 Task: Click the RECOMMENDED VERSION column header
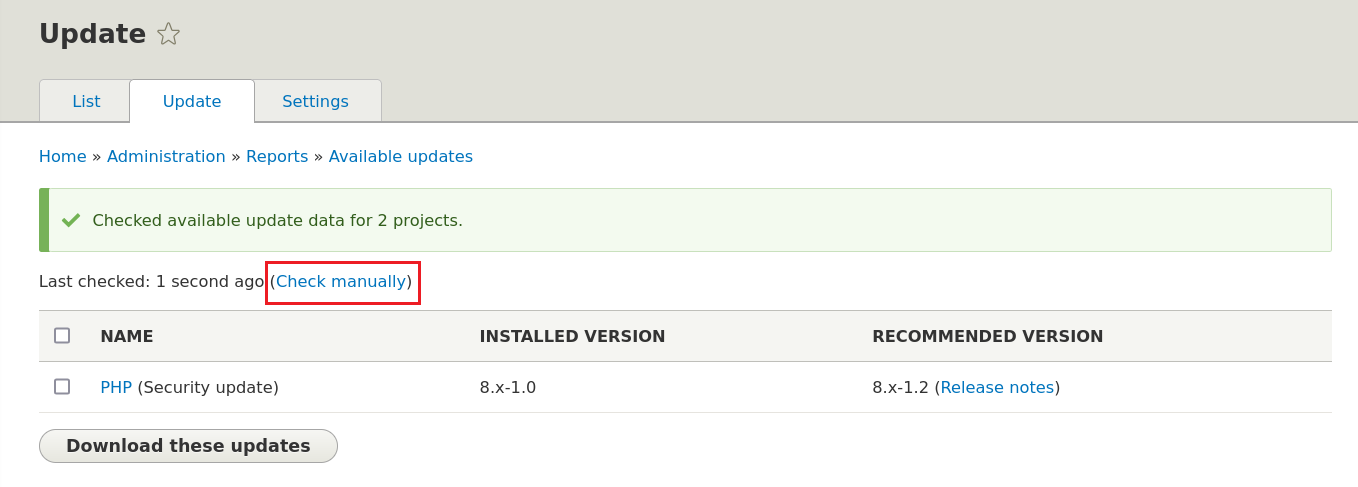pos(987,337)
